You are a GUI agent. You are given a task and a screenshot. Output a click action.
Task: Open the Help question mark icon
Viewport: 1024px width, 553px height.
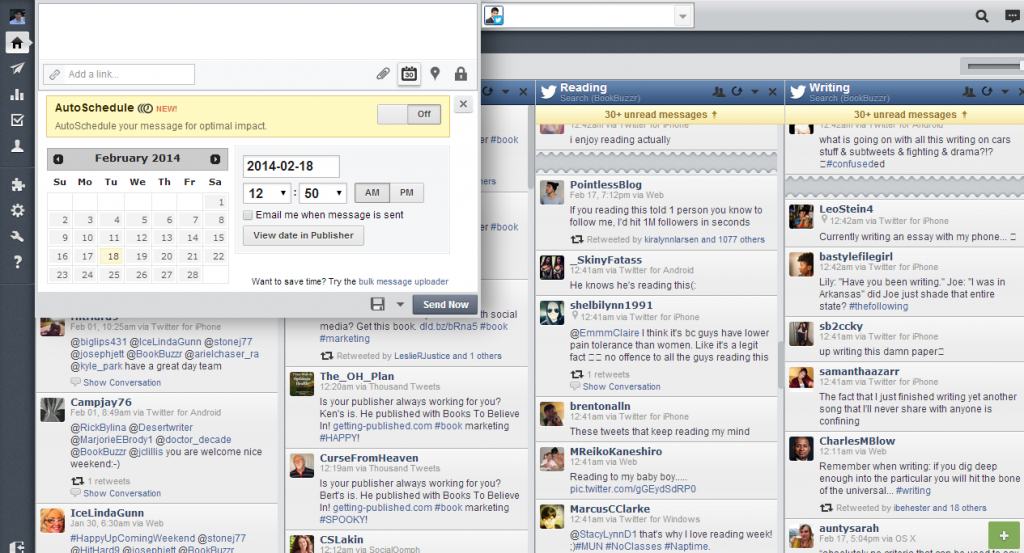(x=17, y=262)
